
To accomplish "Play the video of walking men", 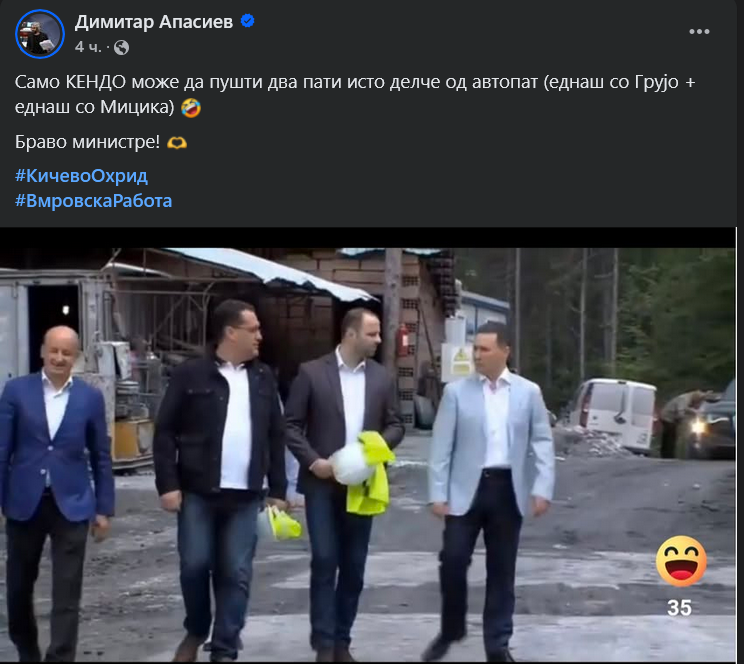I will pyautogui.click(x=368, y=454).
